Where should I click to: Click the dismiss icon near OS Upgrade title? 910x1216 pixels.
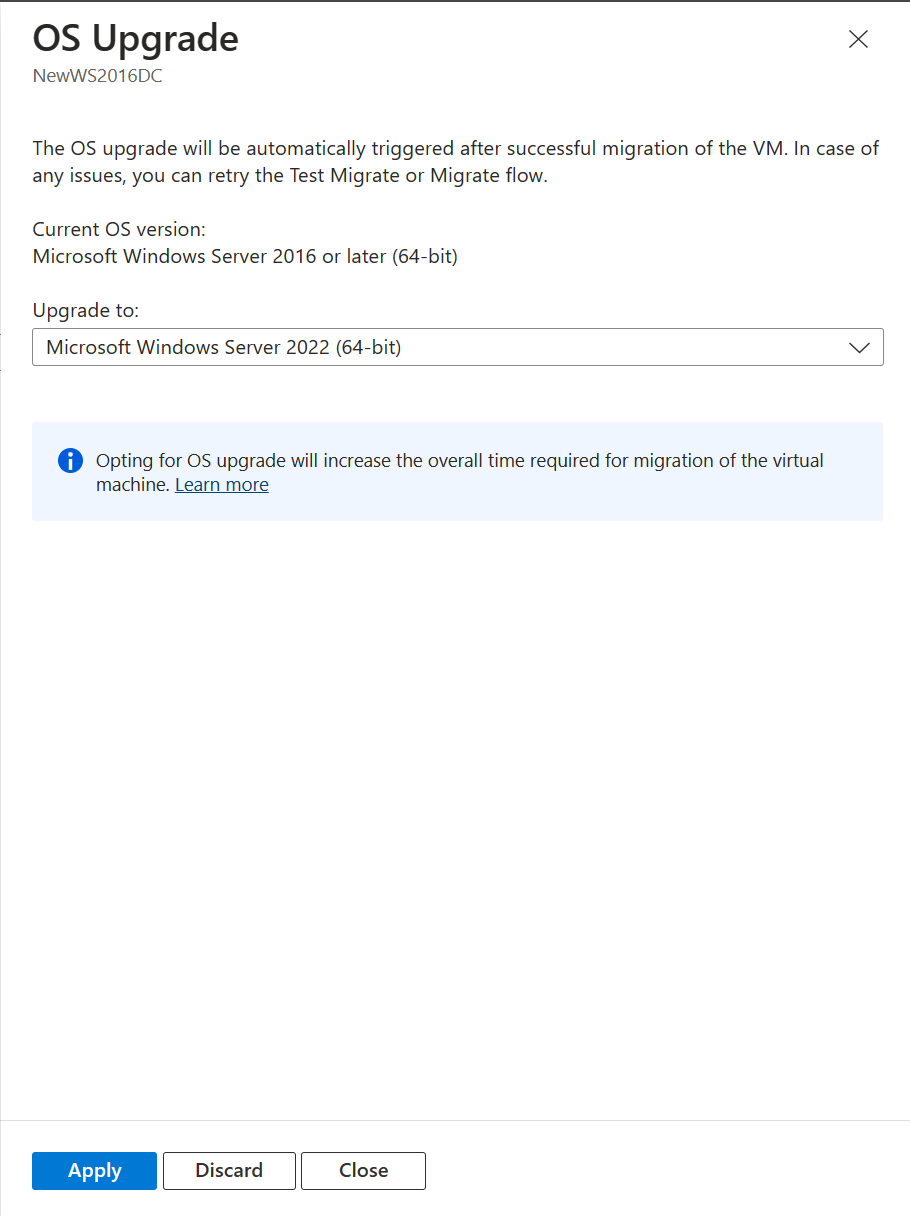[858, 40]
